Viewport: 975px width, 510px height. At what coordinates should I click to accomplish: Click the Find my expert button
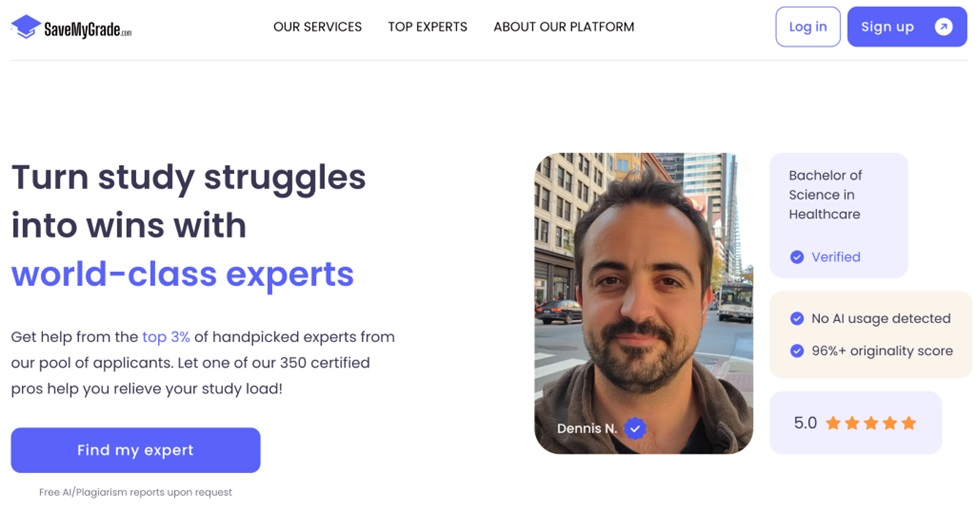136,450
